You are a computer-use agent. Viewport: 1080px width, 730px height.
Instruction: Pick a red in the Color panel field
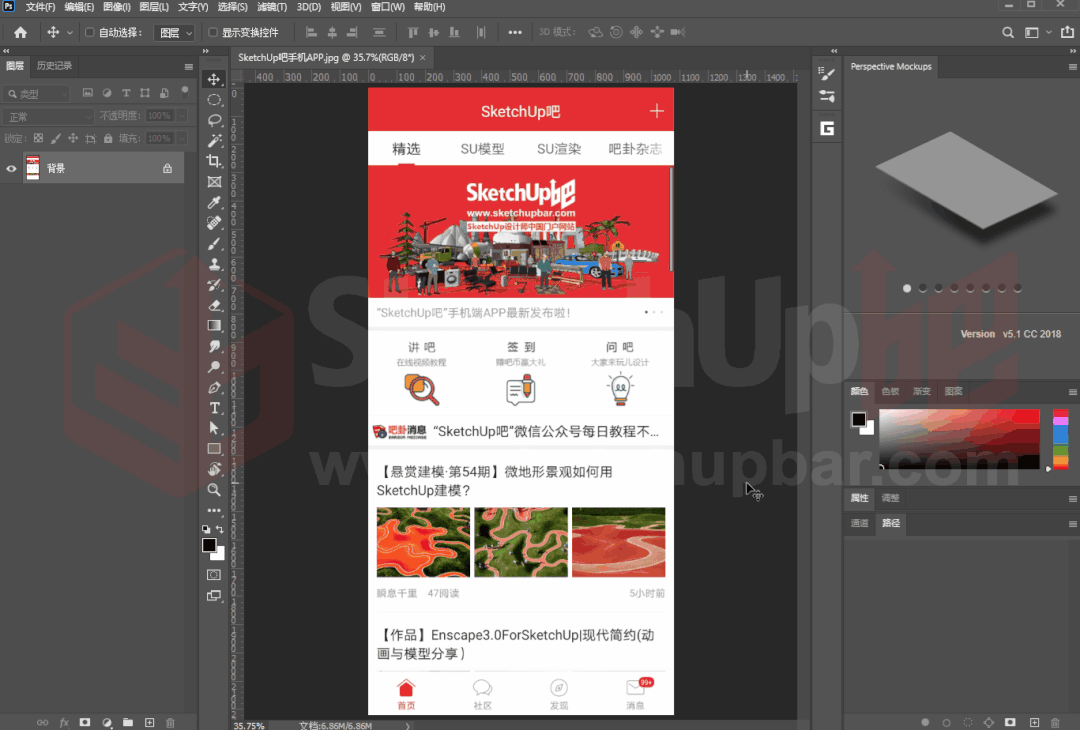[959, 439]
